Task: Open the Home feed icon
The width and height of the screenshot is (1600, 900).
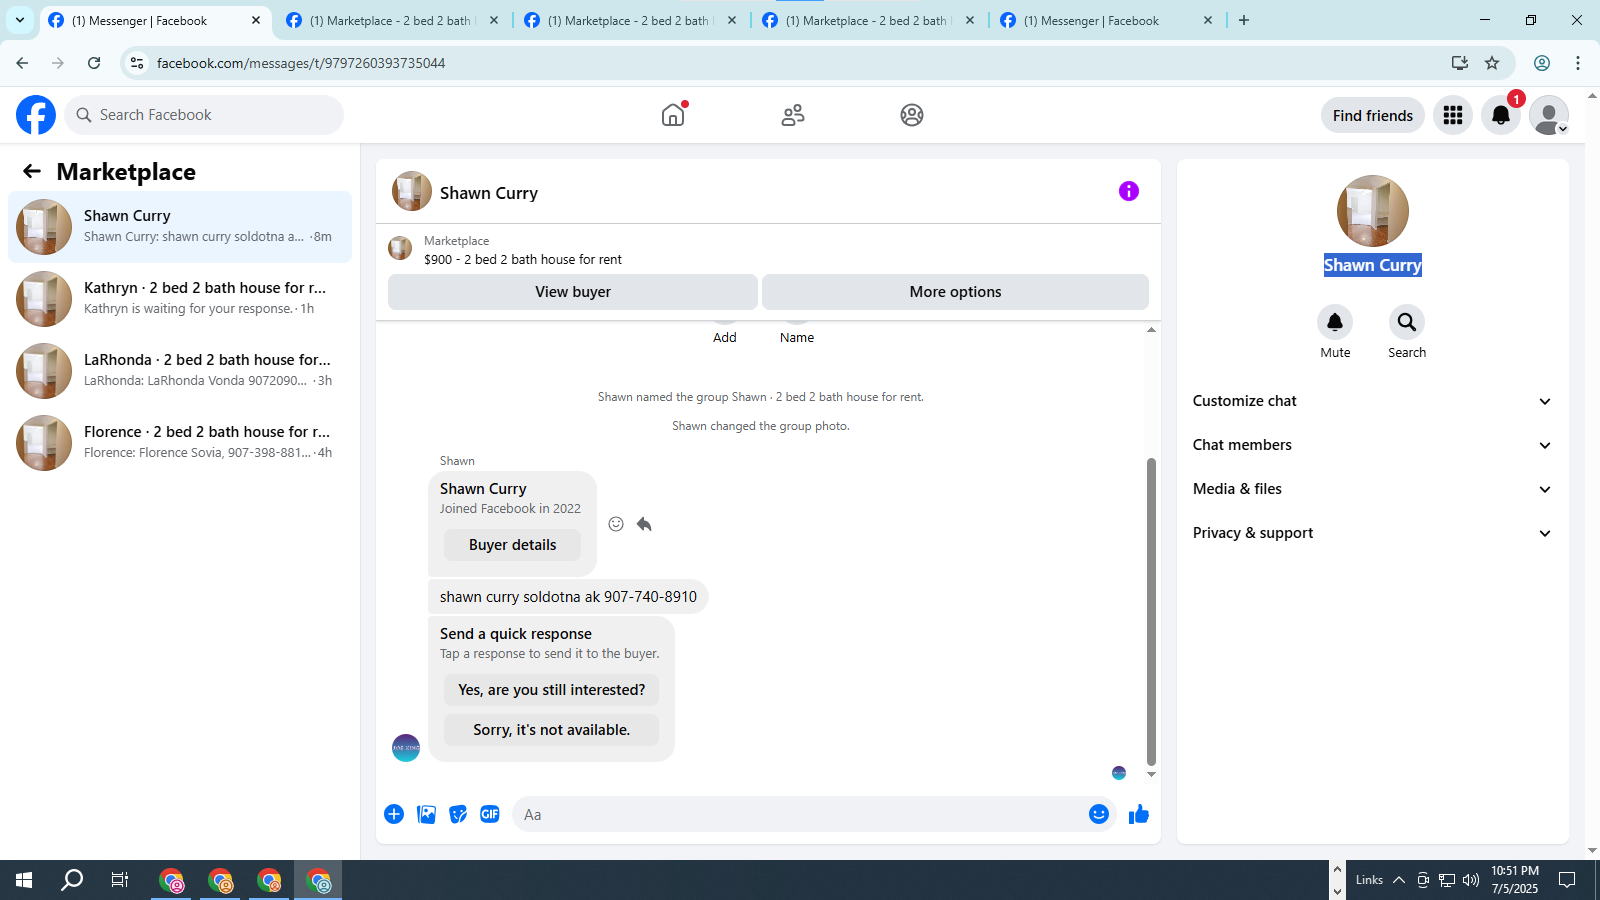Action: coord(673,115)
